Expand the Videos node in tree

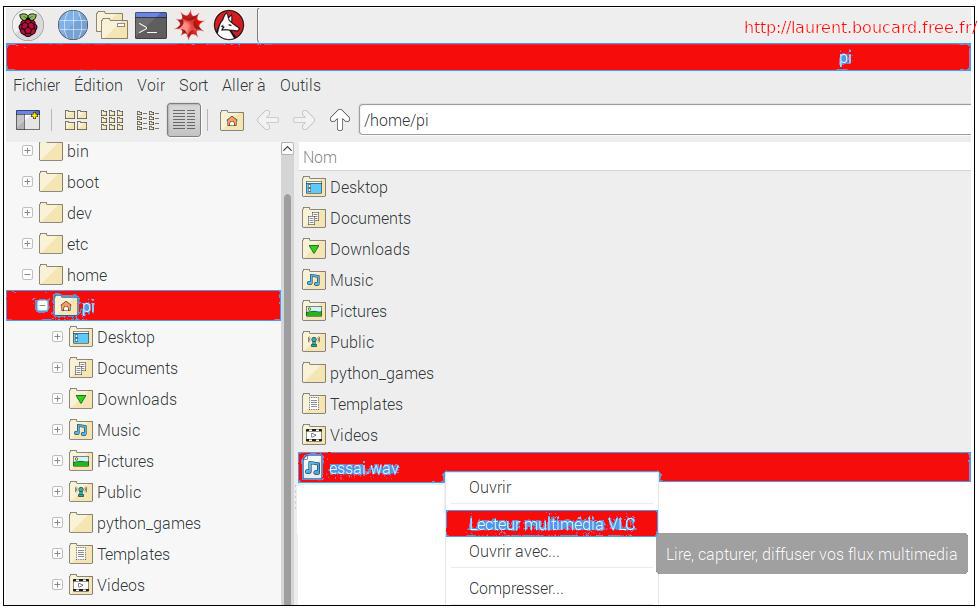[57, 585]
